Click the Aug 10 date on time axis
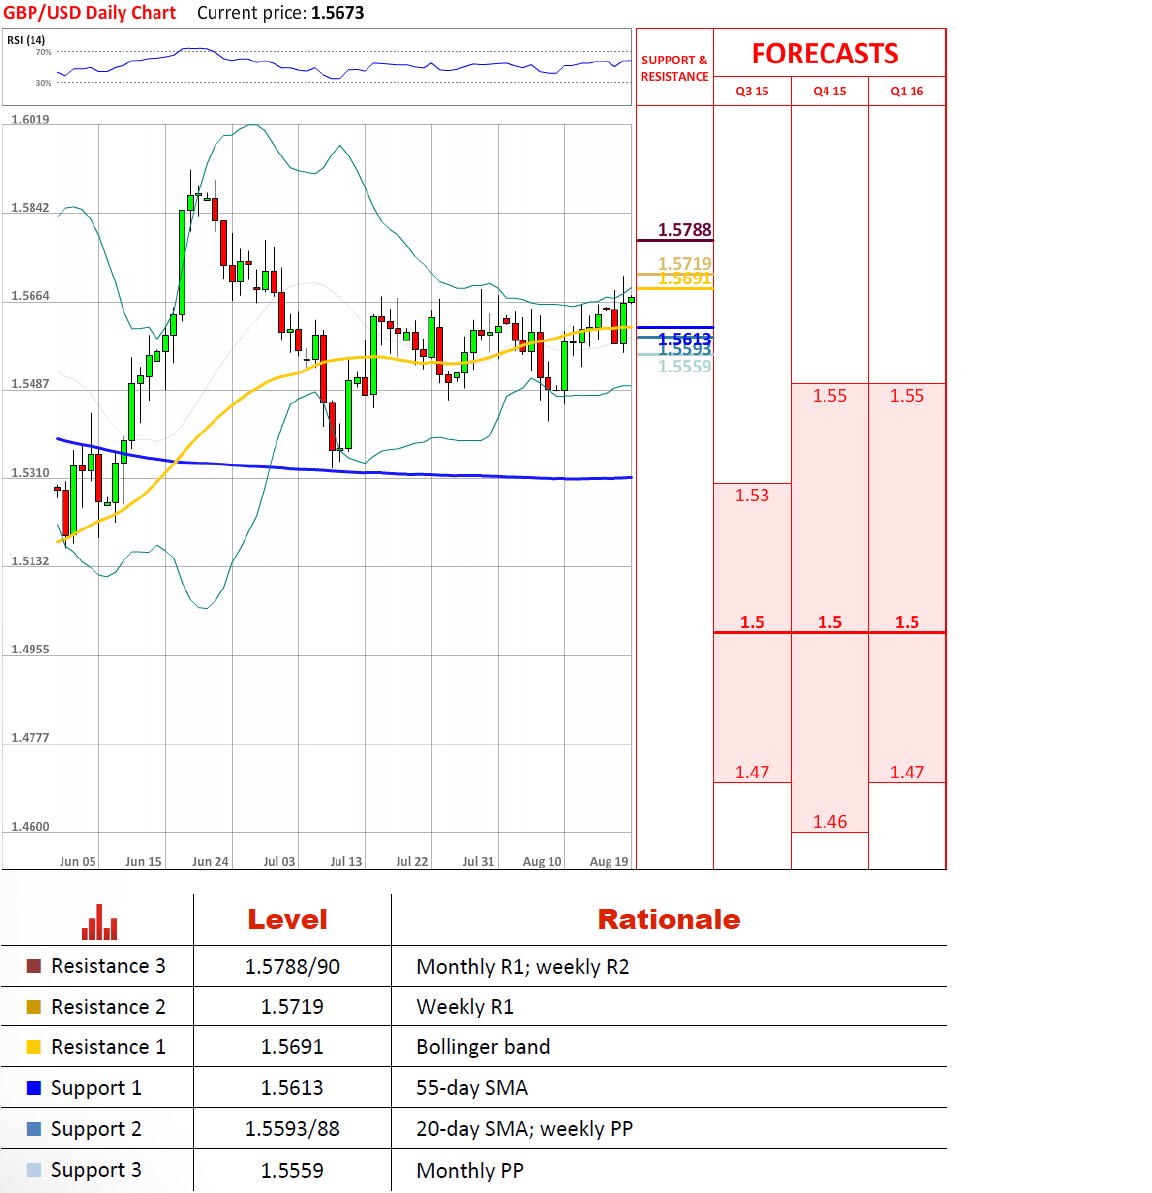1152x1193 pixels. (x=542, y=861)
